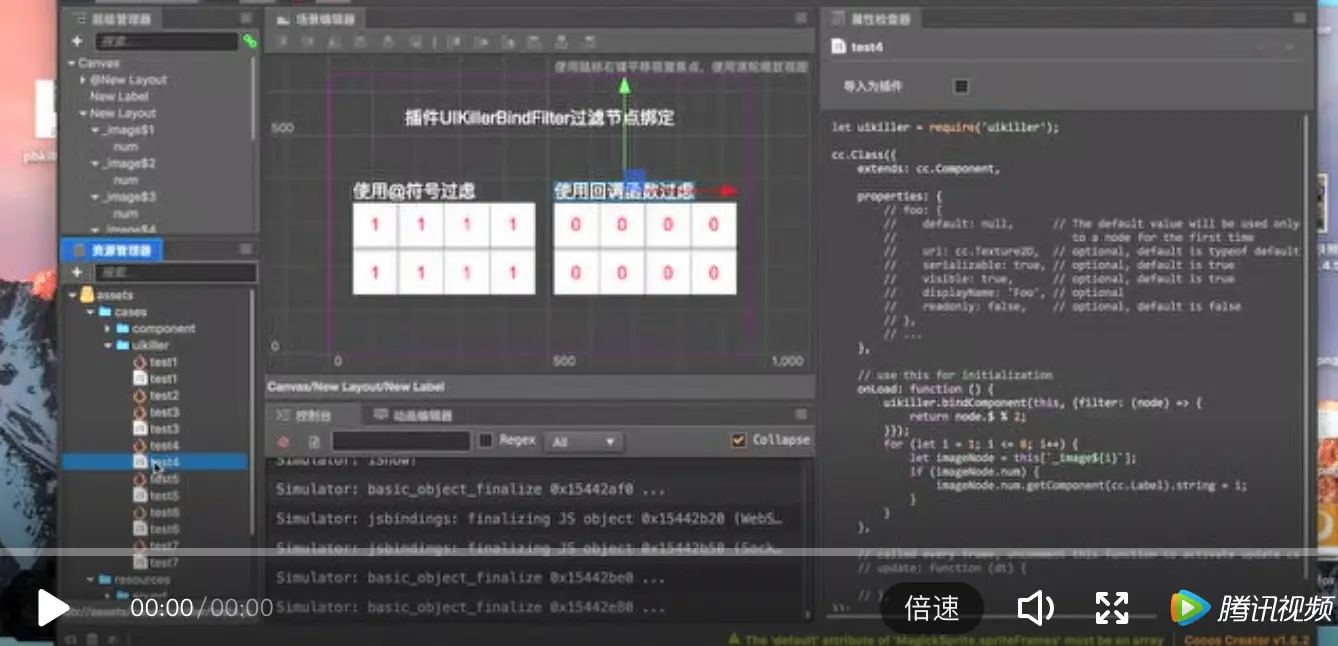The height and width of the screenshot is (646, 1338).
Task: Click the green Y-axis gizmo arrow
Action: tap(625, 87)
